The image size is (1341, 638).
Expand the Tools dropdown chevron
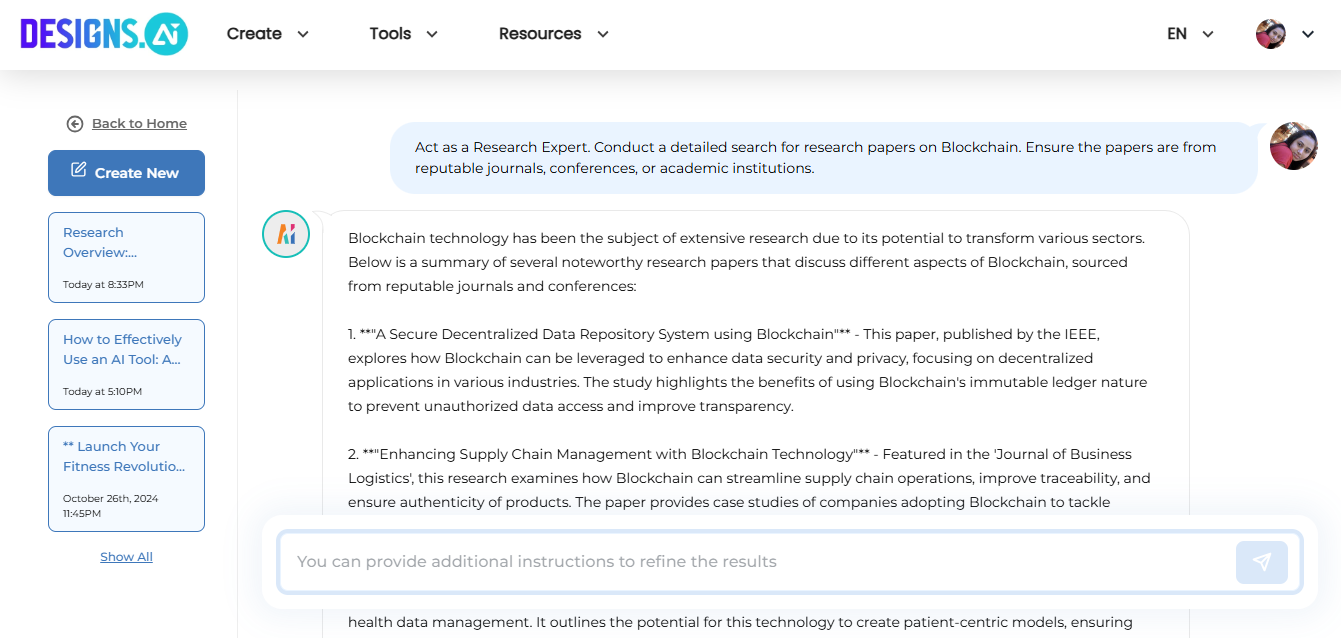click(432, 33)
